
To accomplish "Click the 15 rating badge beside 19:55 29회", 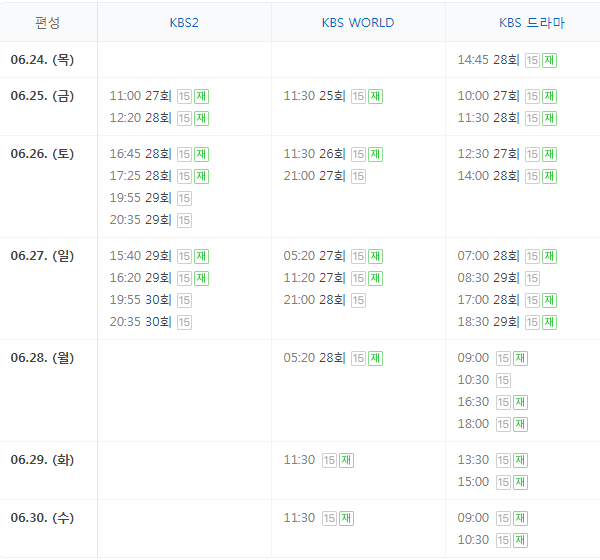I will point(184,198).
